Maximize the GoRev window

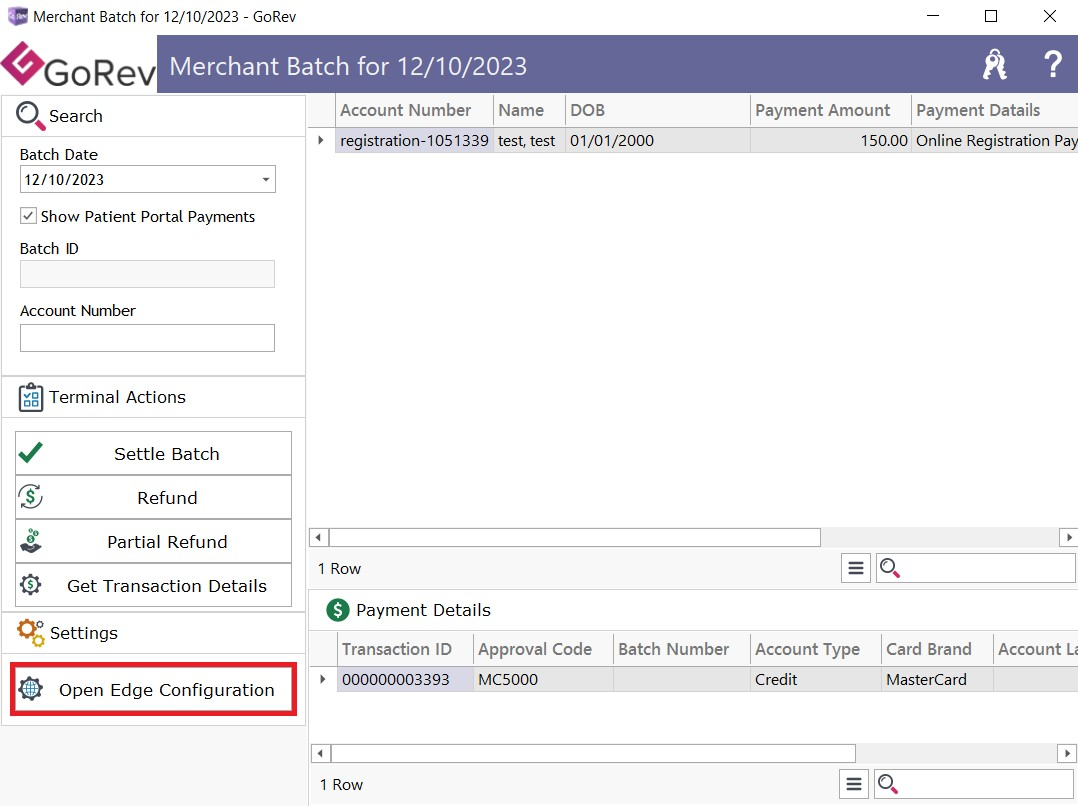click(991, 16)
